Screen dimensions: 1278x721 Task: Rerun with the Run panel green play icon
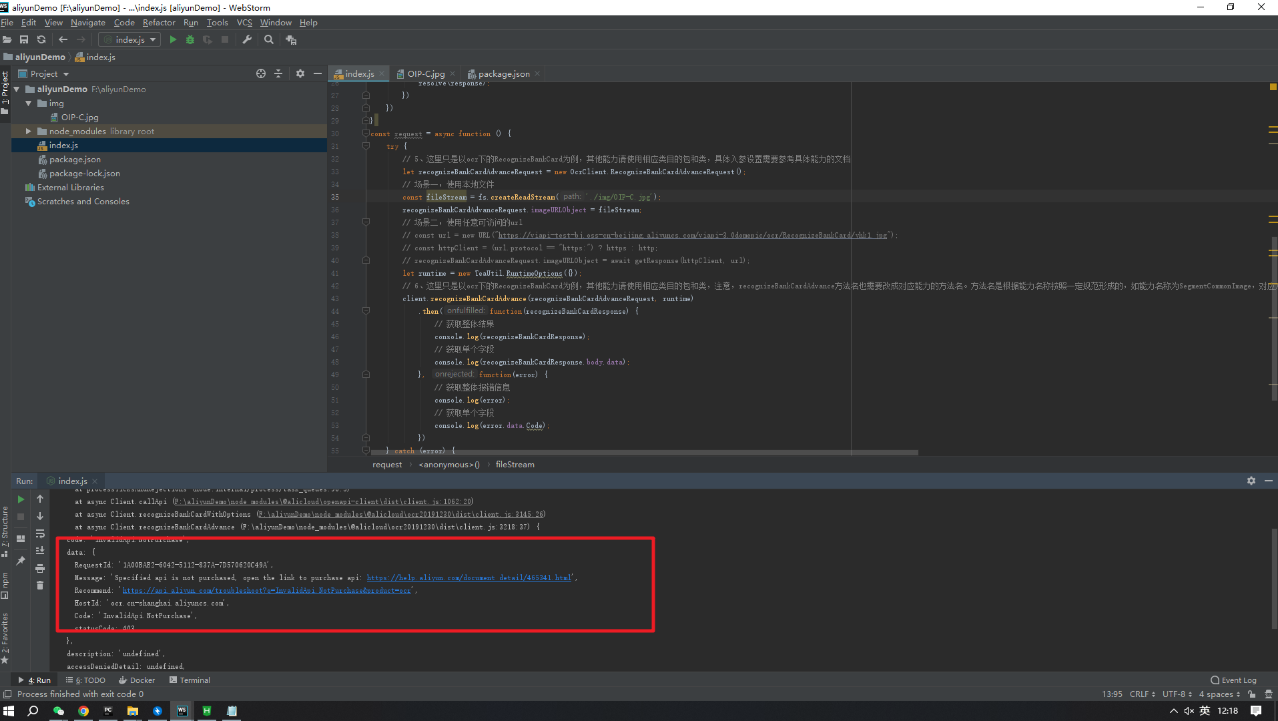coord(21,499)
